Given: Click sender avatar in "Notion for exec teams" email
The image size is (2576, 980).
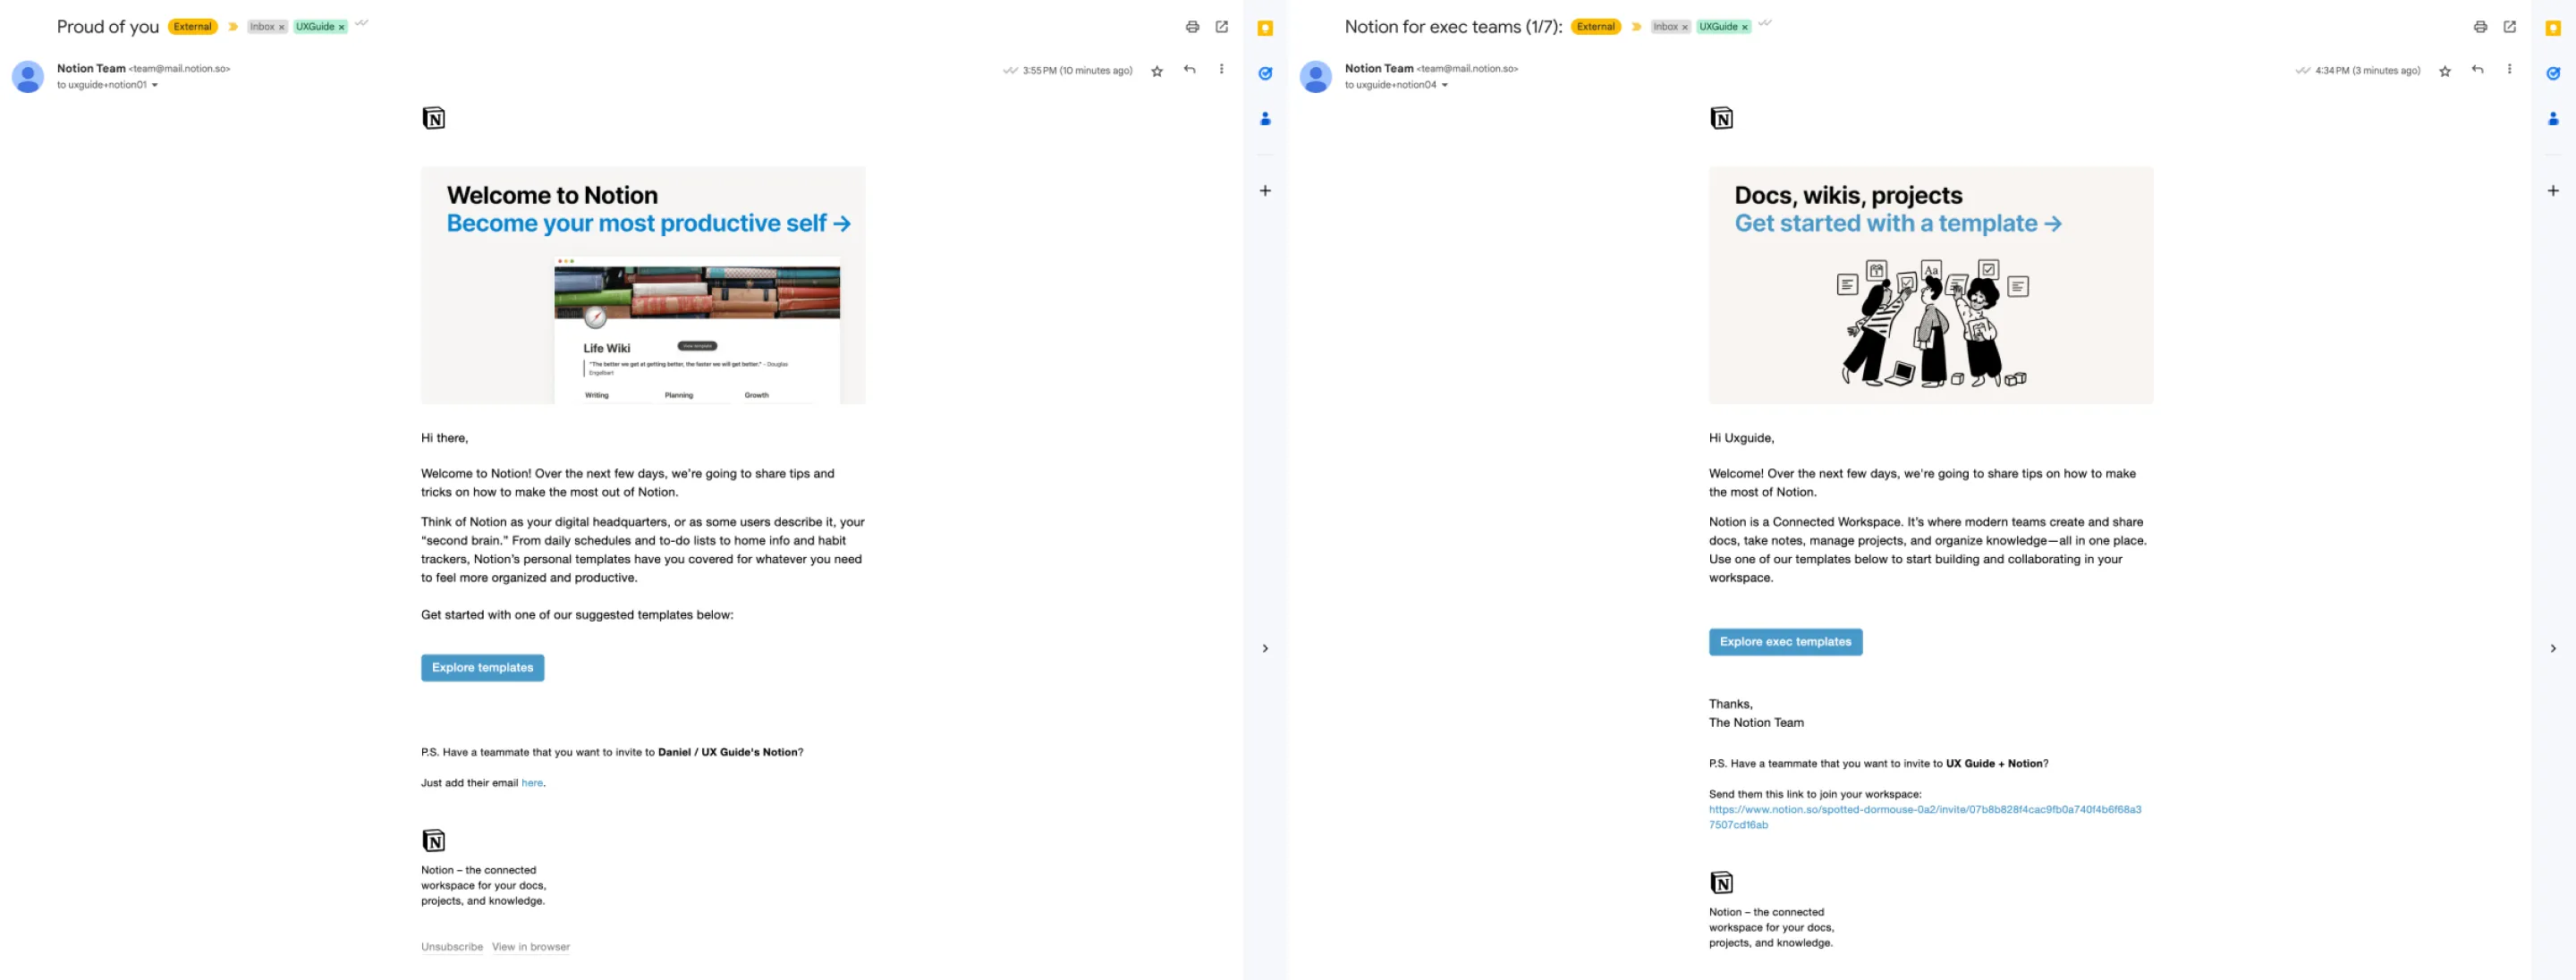Looking at the screenshot, I should (x=1316, y=77).
